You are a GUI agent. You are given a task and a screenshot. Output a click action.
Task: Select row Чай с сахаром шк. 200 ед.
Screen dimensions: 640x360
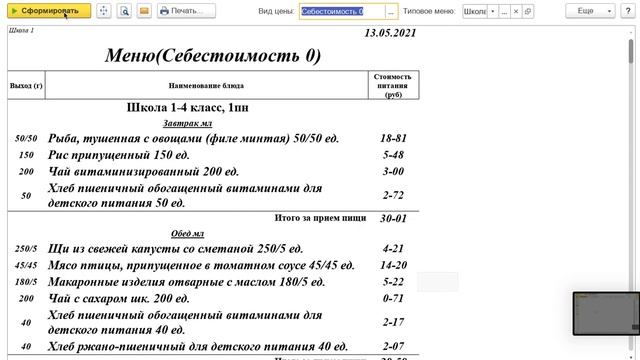pos(213,298)
